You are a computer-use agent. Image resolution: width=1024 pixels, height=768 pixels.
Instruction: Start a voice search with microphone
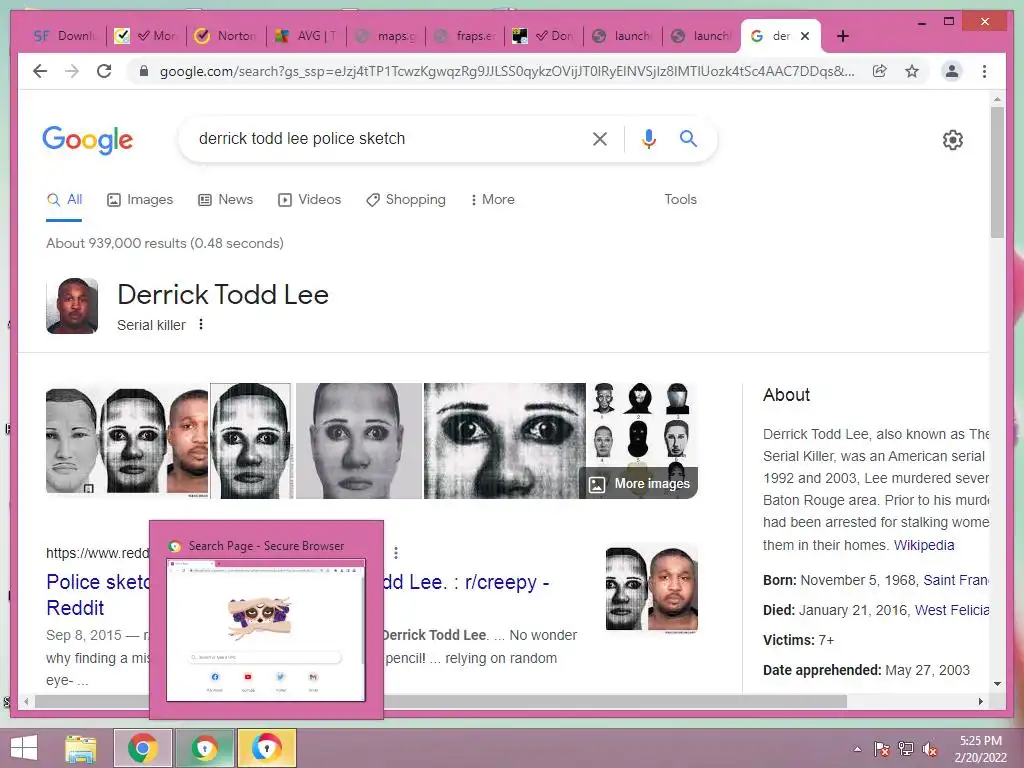(648, 138)
